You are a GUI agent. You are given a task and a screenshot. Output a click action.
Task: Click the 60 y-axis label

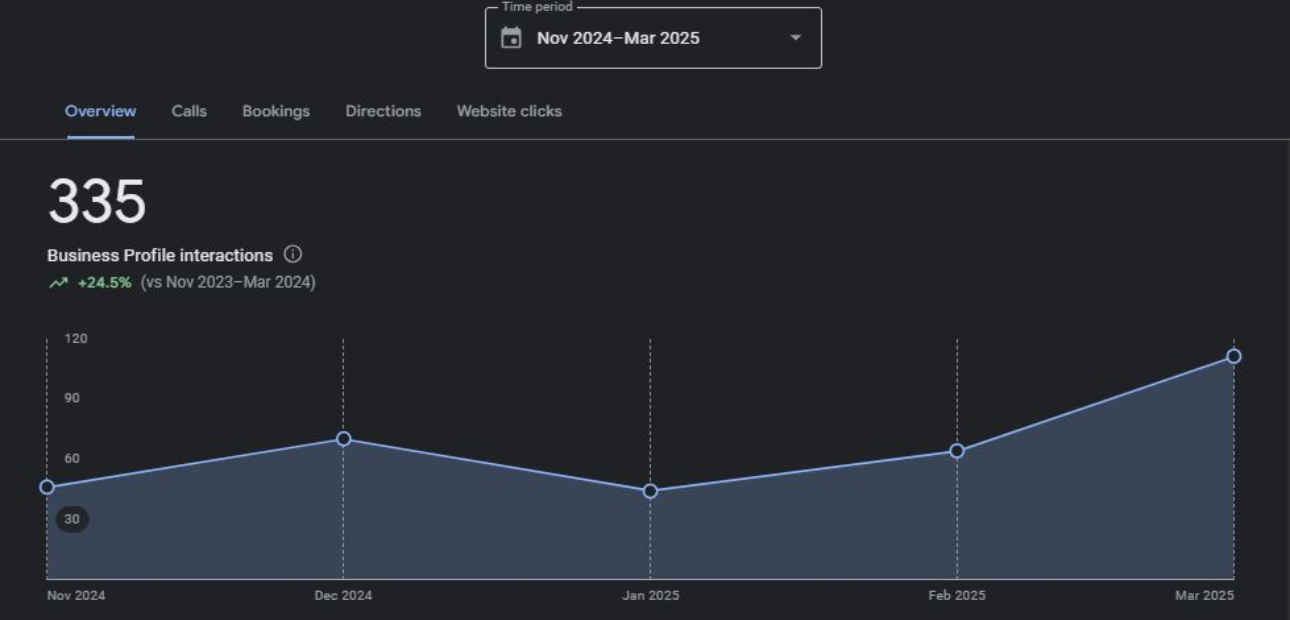tap(72, 459)
